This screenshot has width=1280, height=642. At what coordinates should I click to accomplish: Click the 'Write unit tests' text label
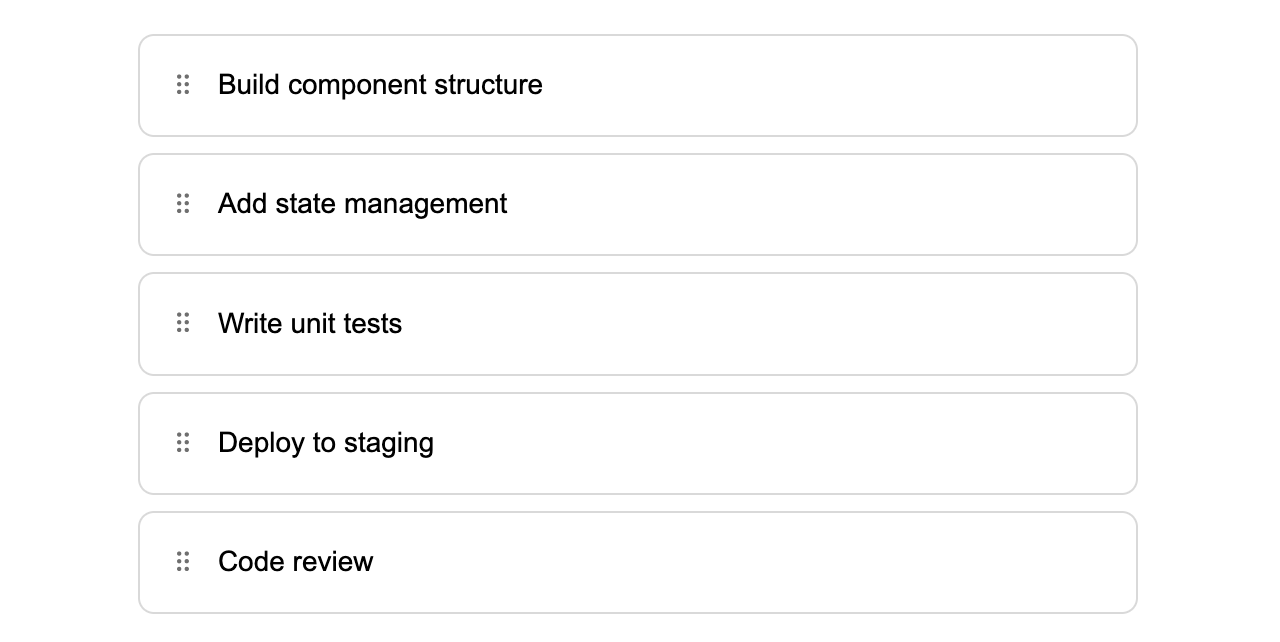[x=309, y=324]
